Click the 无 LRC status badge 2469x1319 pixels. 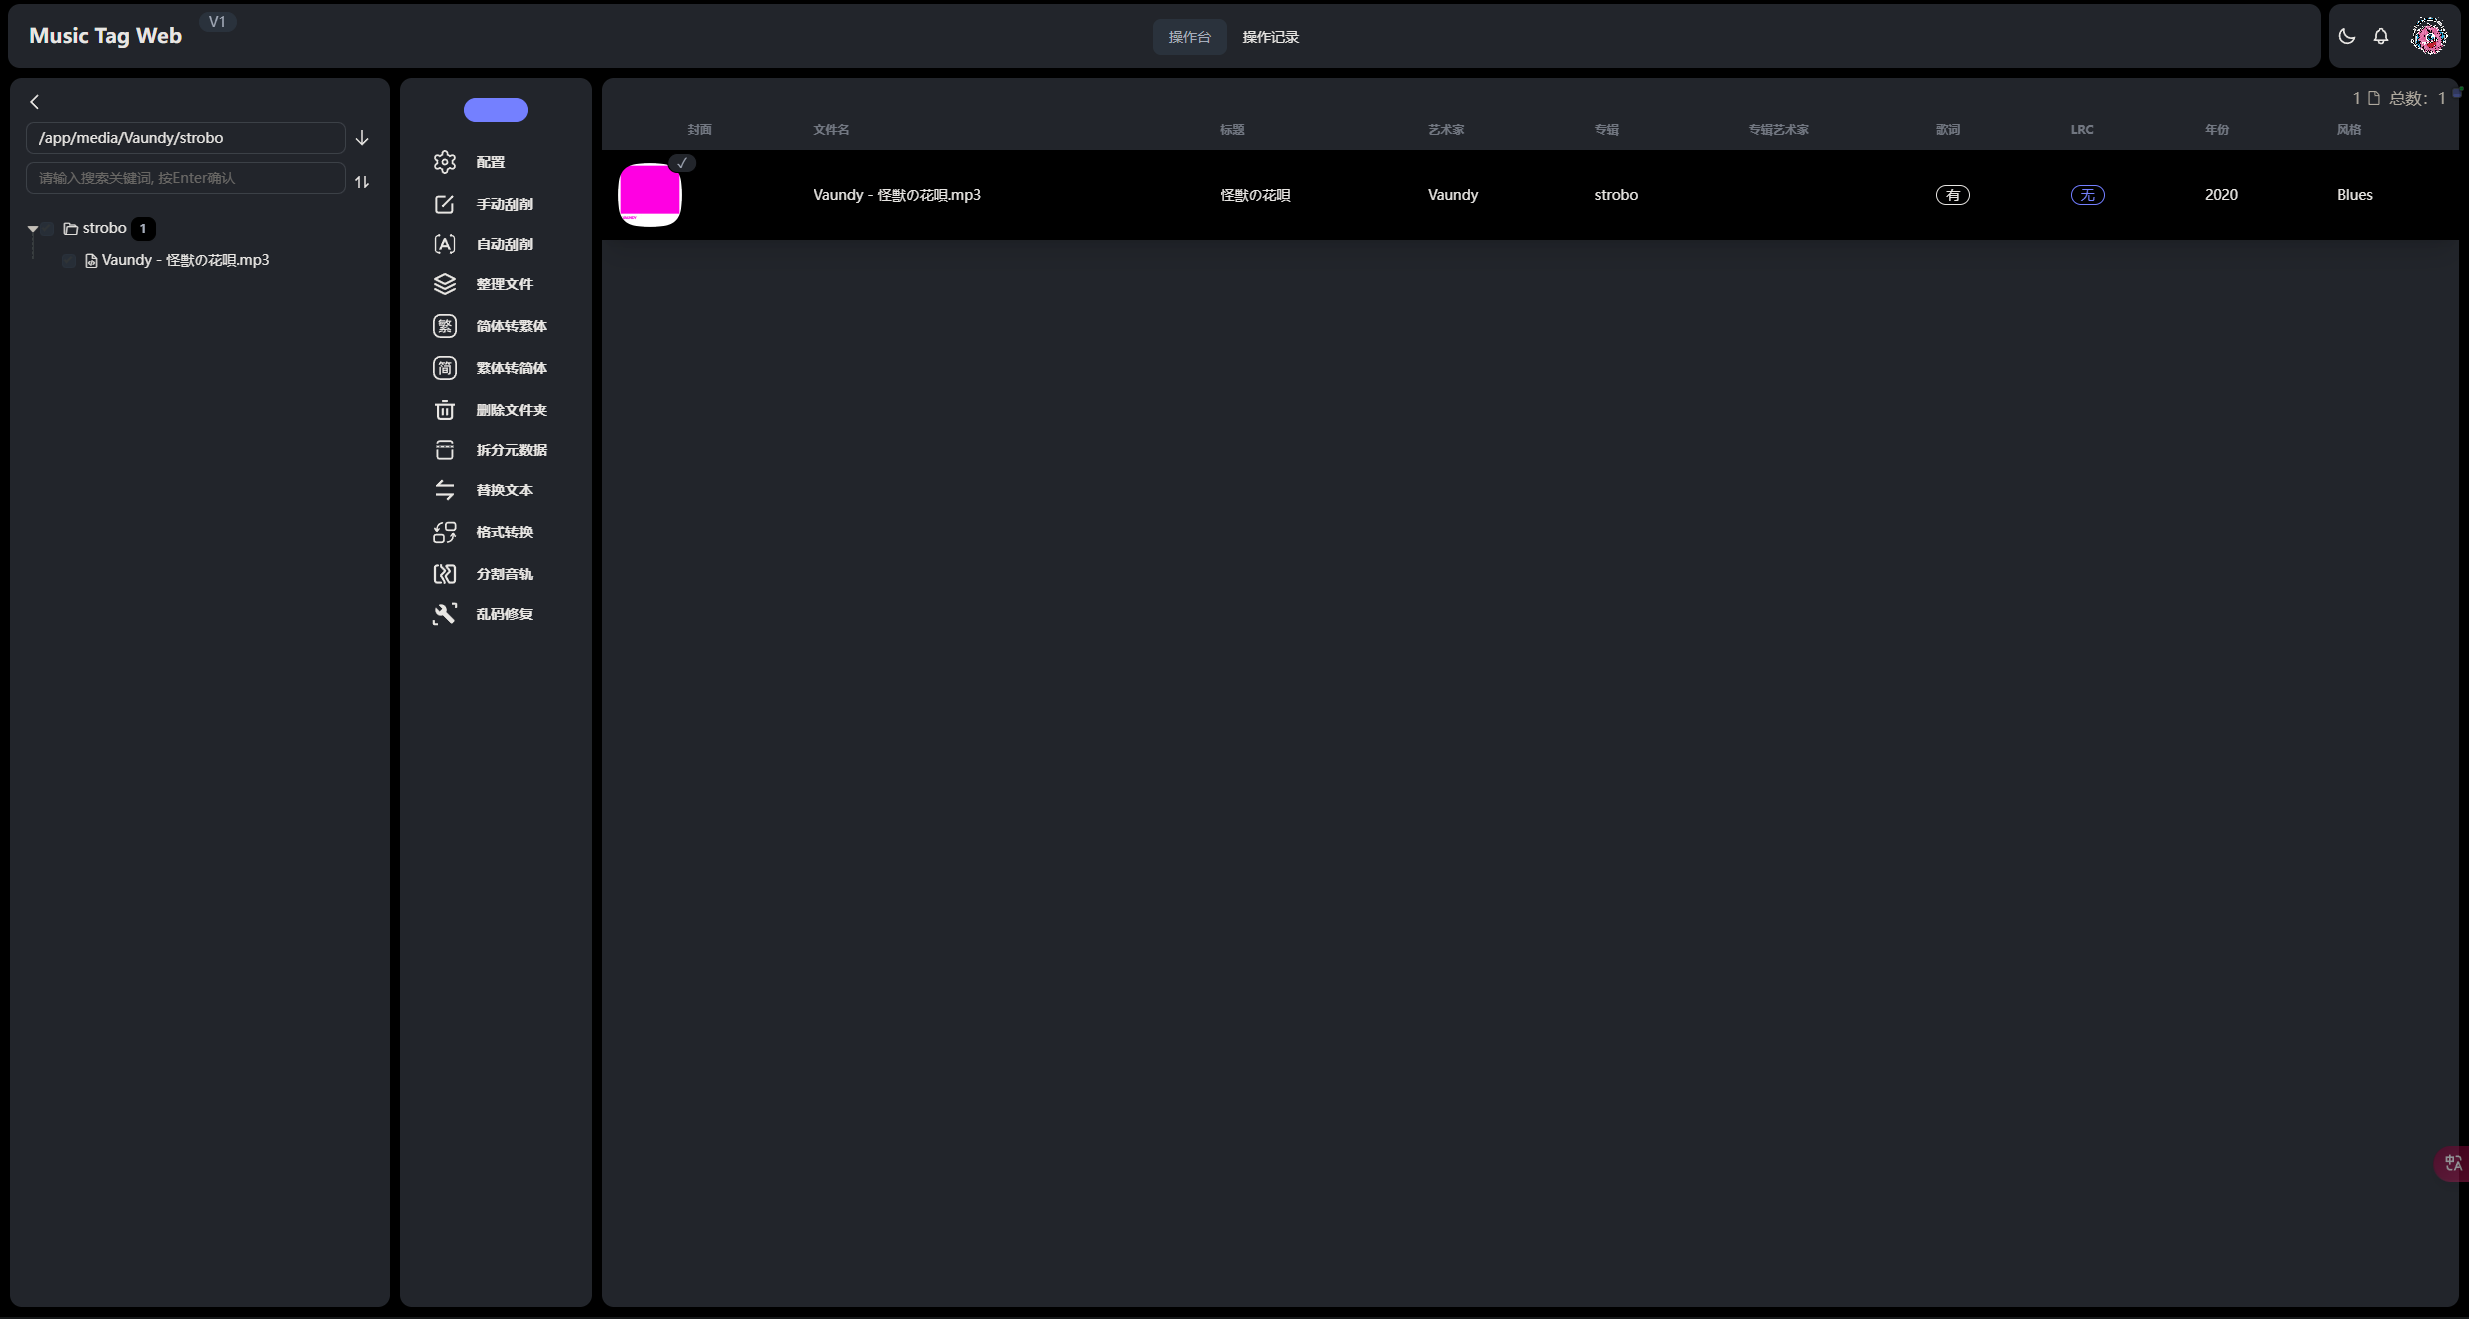point(2087,195)
